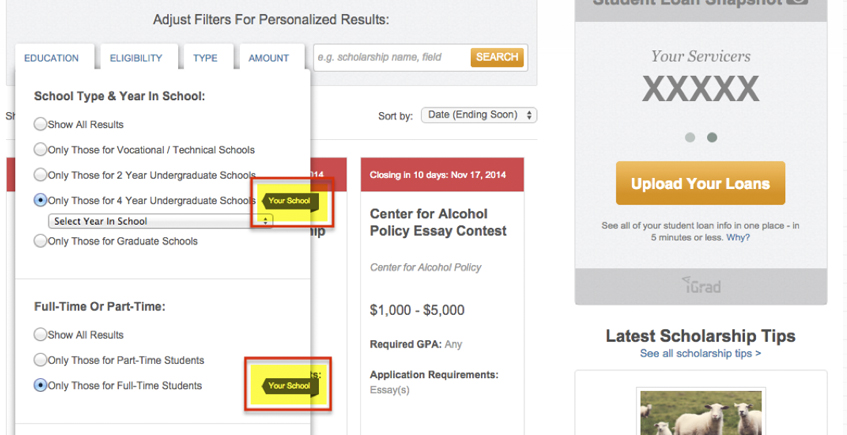The image size is (847, 435).
Task: Open the See all scholarship tips link
Action: [x=700, y=354]
